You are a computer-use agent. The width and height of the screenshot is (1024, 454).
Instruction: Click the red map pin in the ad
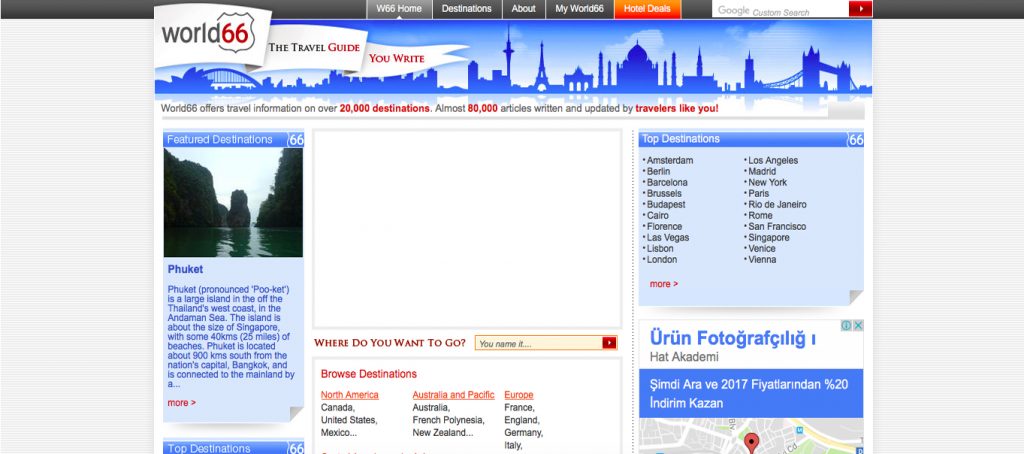click(x=752, y=442)
